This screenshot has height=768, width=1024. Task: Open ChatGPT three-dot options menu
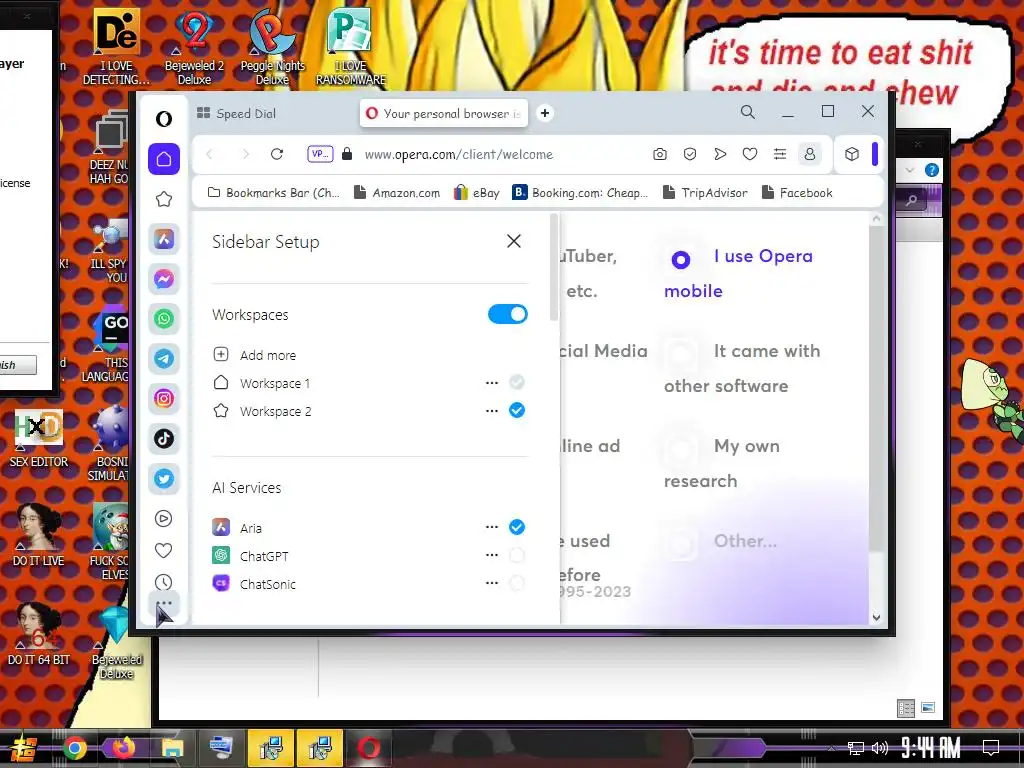tap(492, 555)
